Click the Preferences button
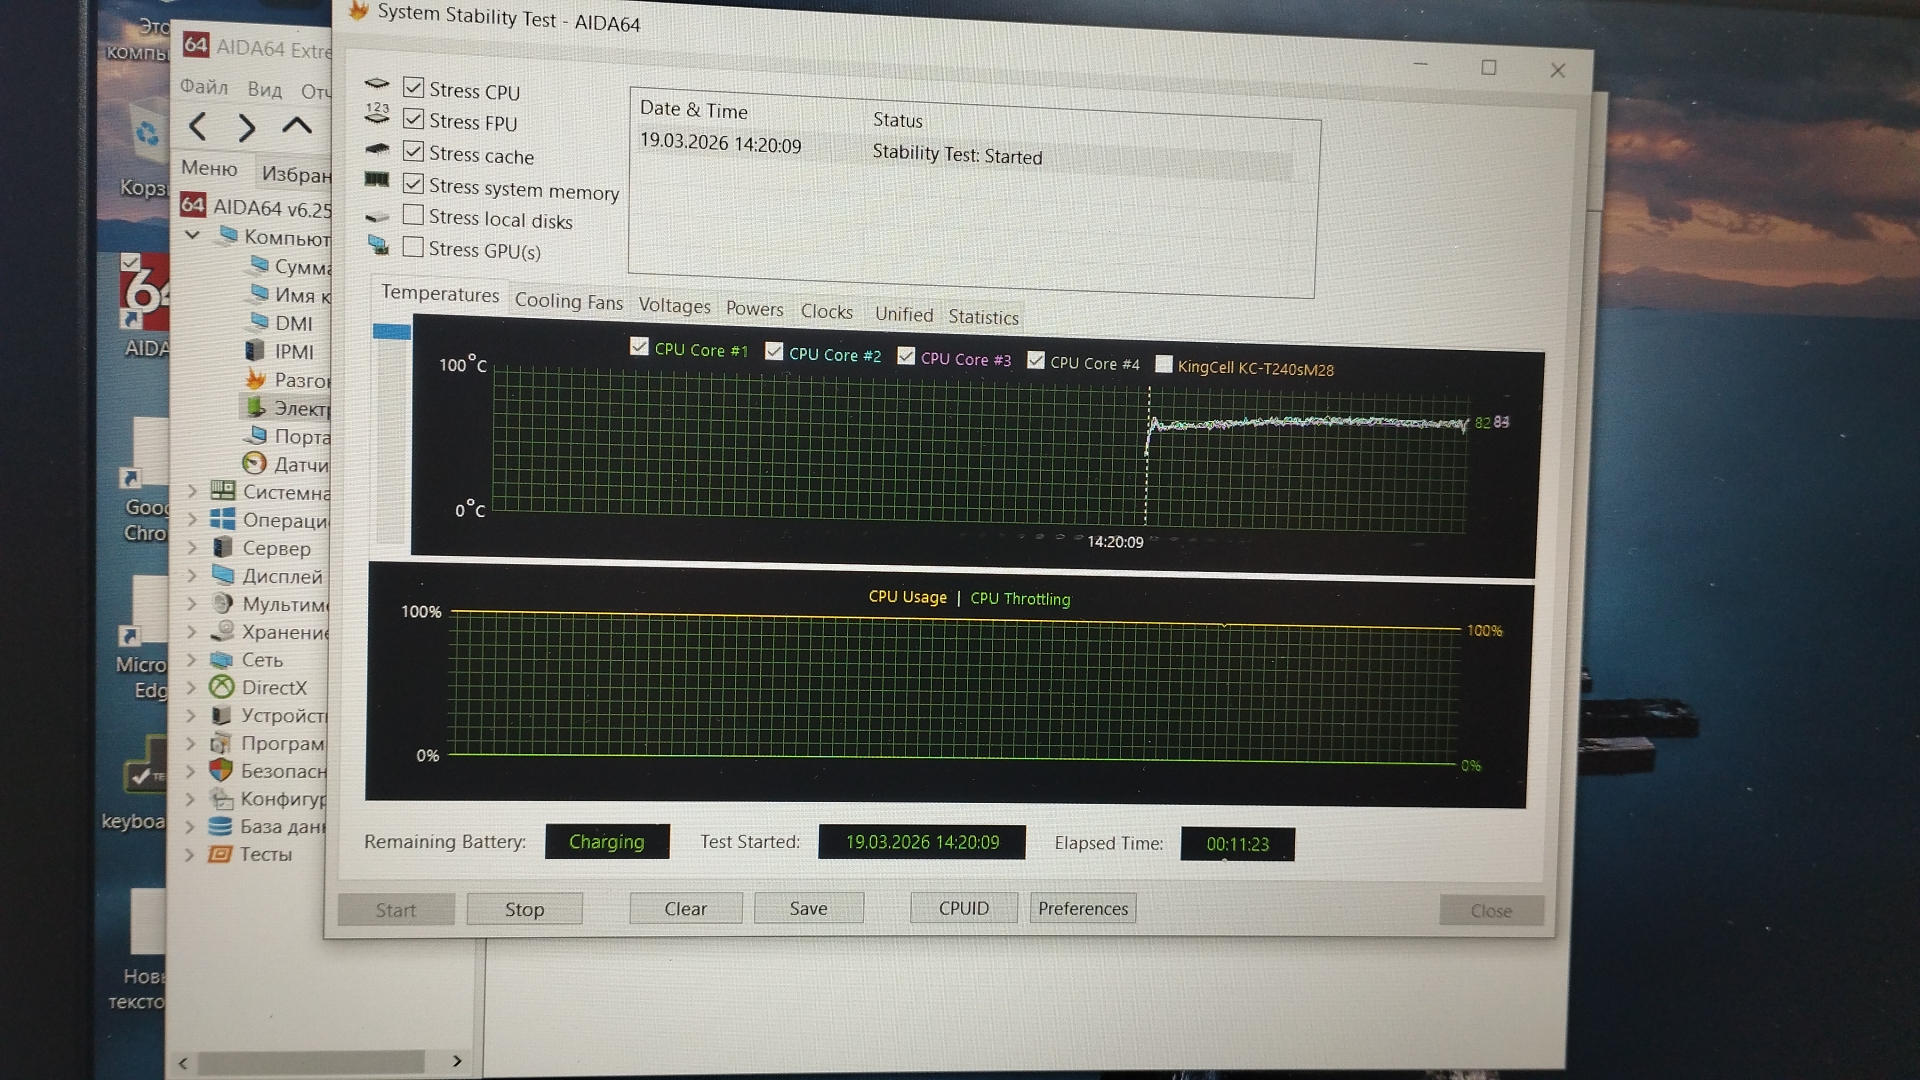The width and height of the screenshot is (1920, 1080). [x=1082, y=908]
